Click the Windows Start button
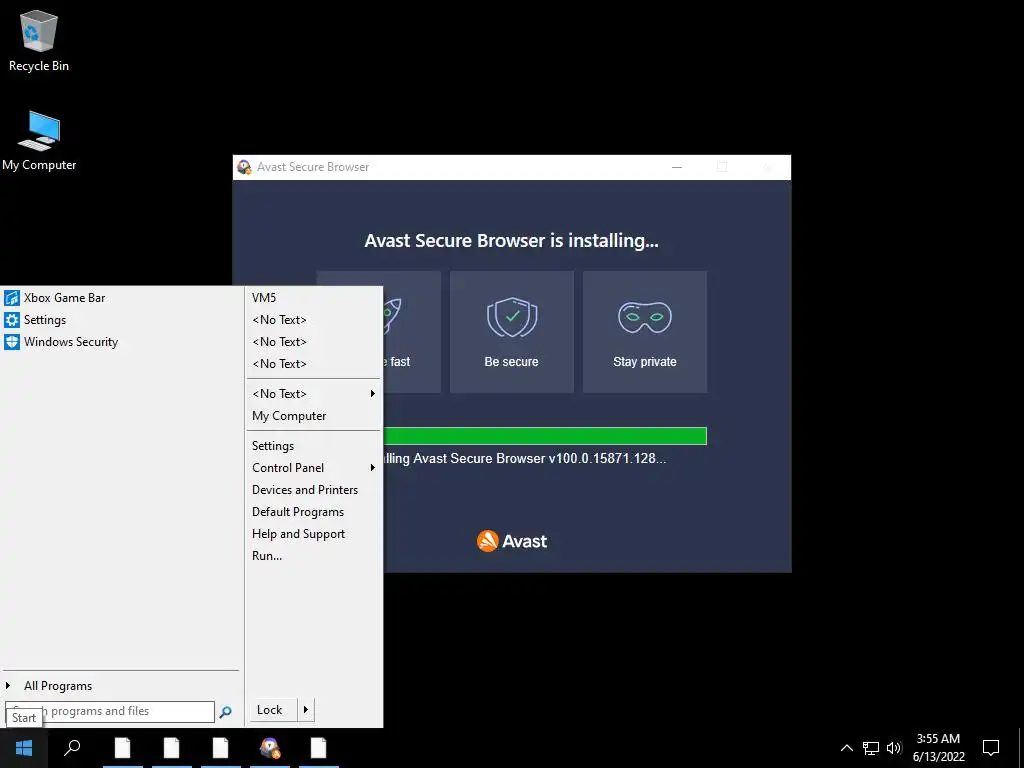1024x768 pixels. click(x=24, y=748)
